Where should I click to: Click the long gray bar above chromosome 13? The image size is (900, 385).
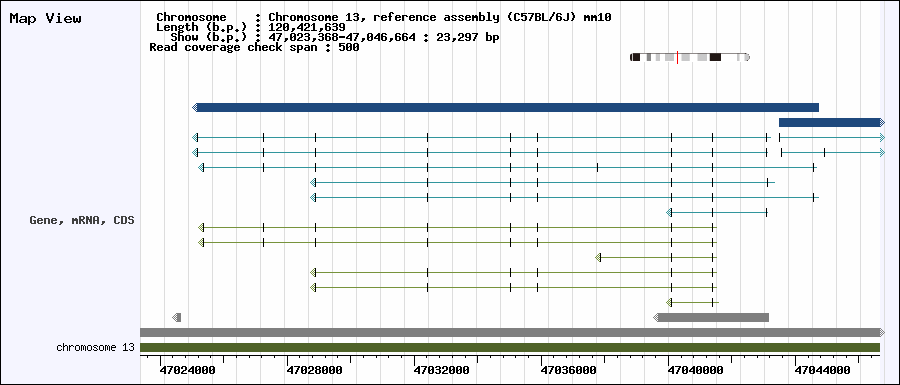click(x=513, y=332)
